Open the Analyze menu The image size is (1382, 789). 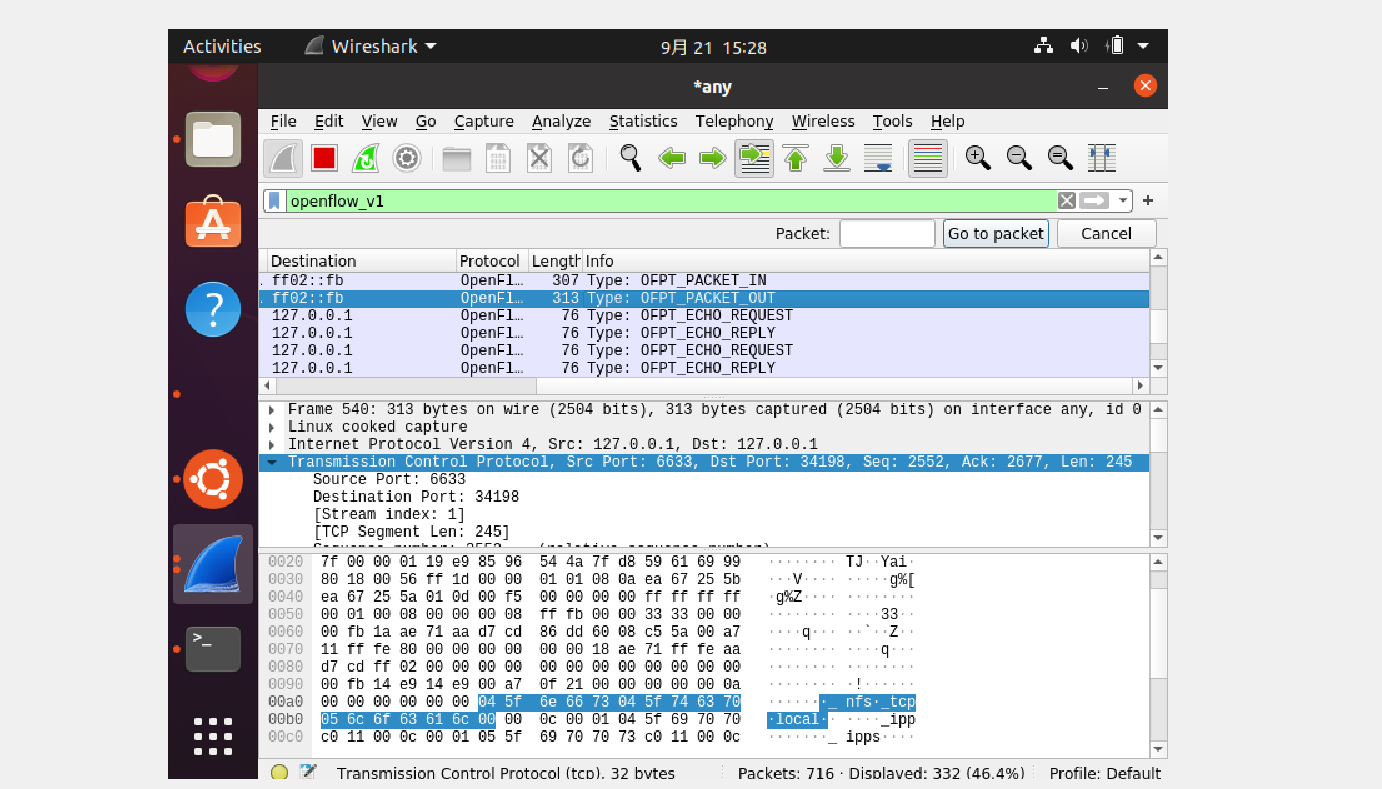pos(561,121)
